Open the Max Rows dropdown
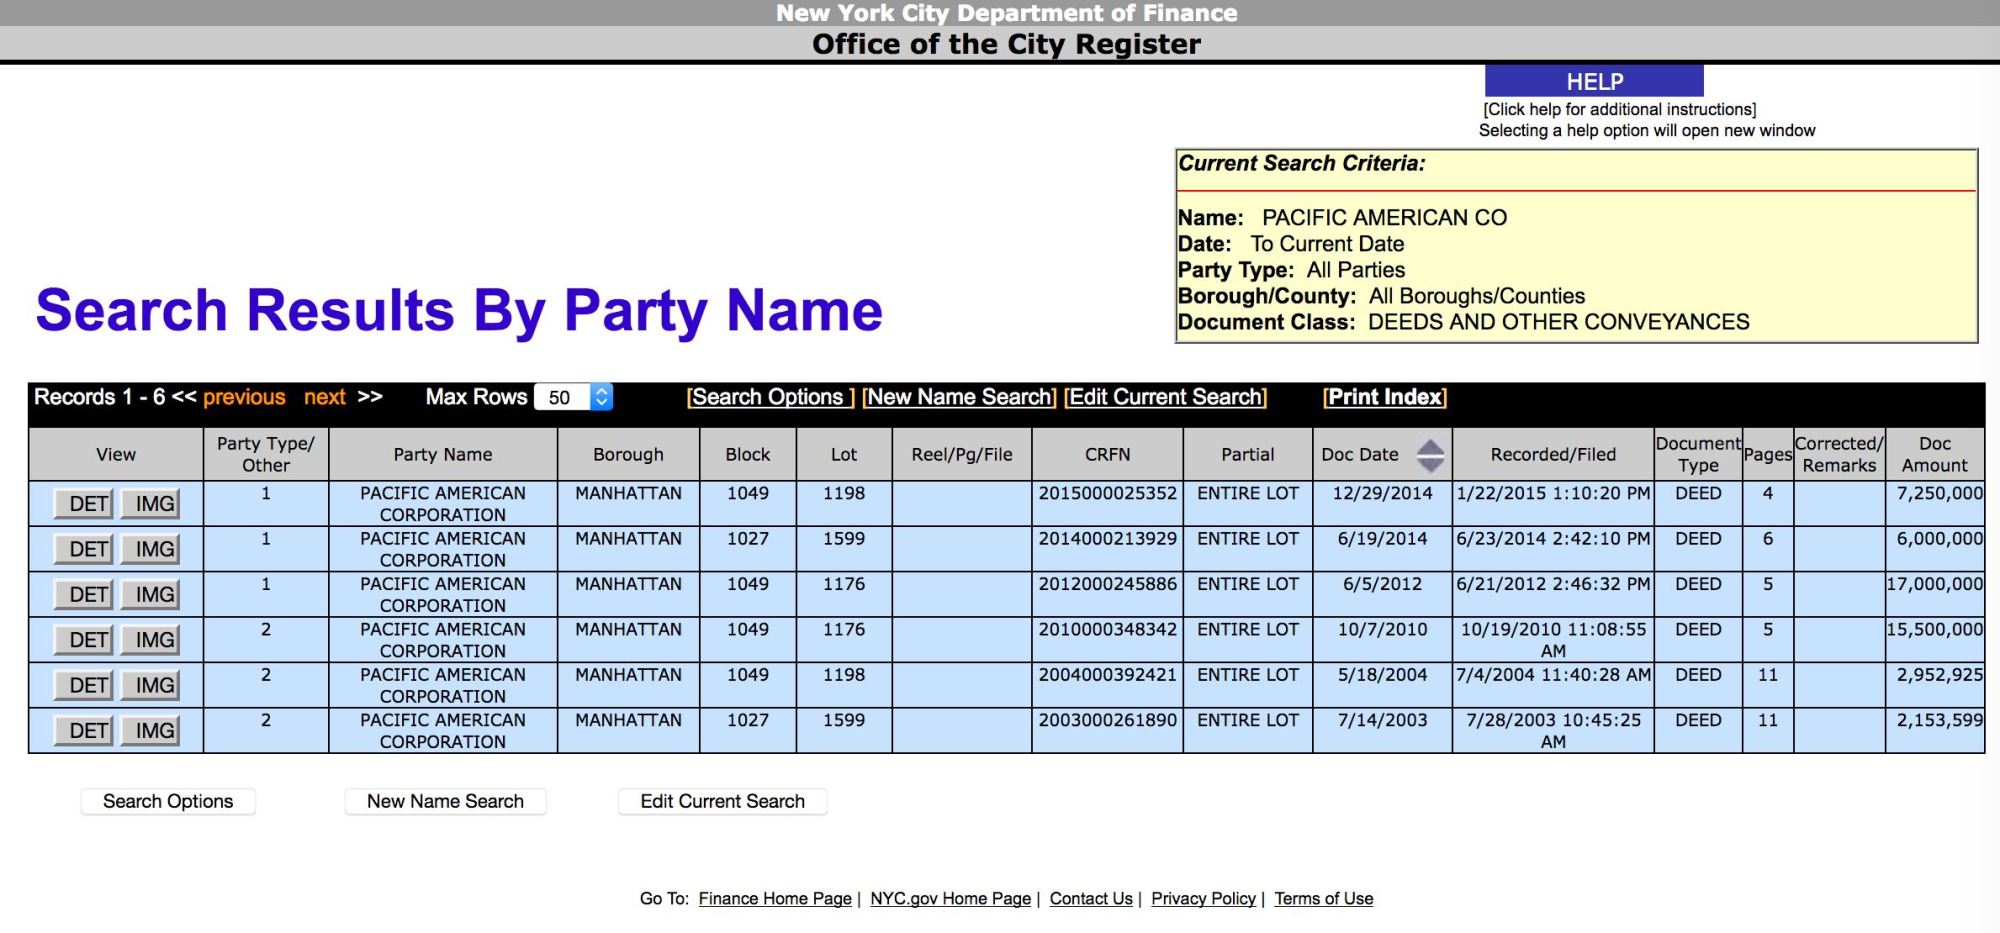The image size is (2000, 933). point(574,398)
